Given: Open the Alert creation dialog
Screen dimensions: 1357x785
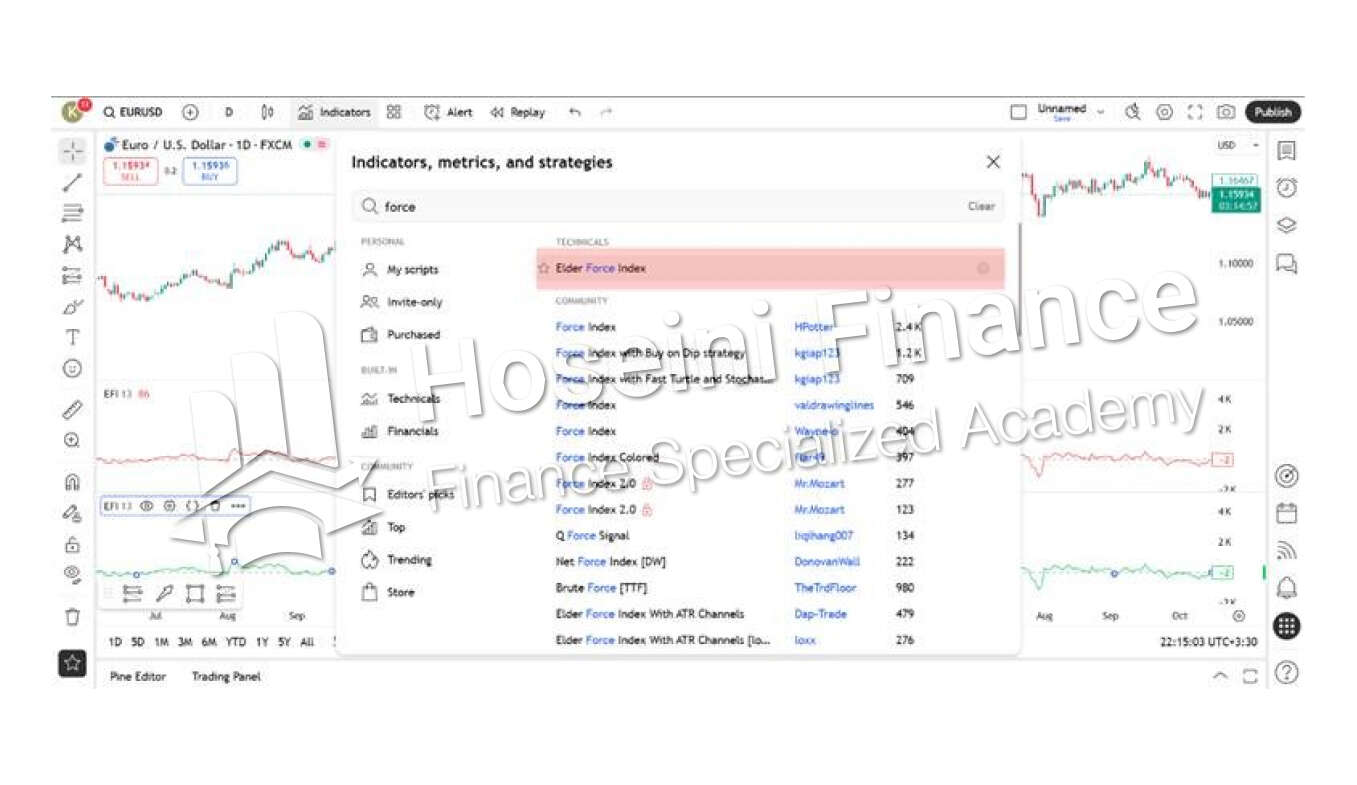Looking at the screenshot, I should point(448,112).
